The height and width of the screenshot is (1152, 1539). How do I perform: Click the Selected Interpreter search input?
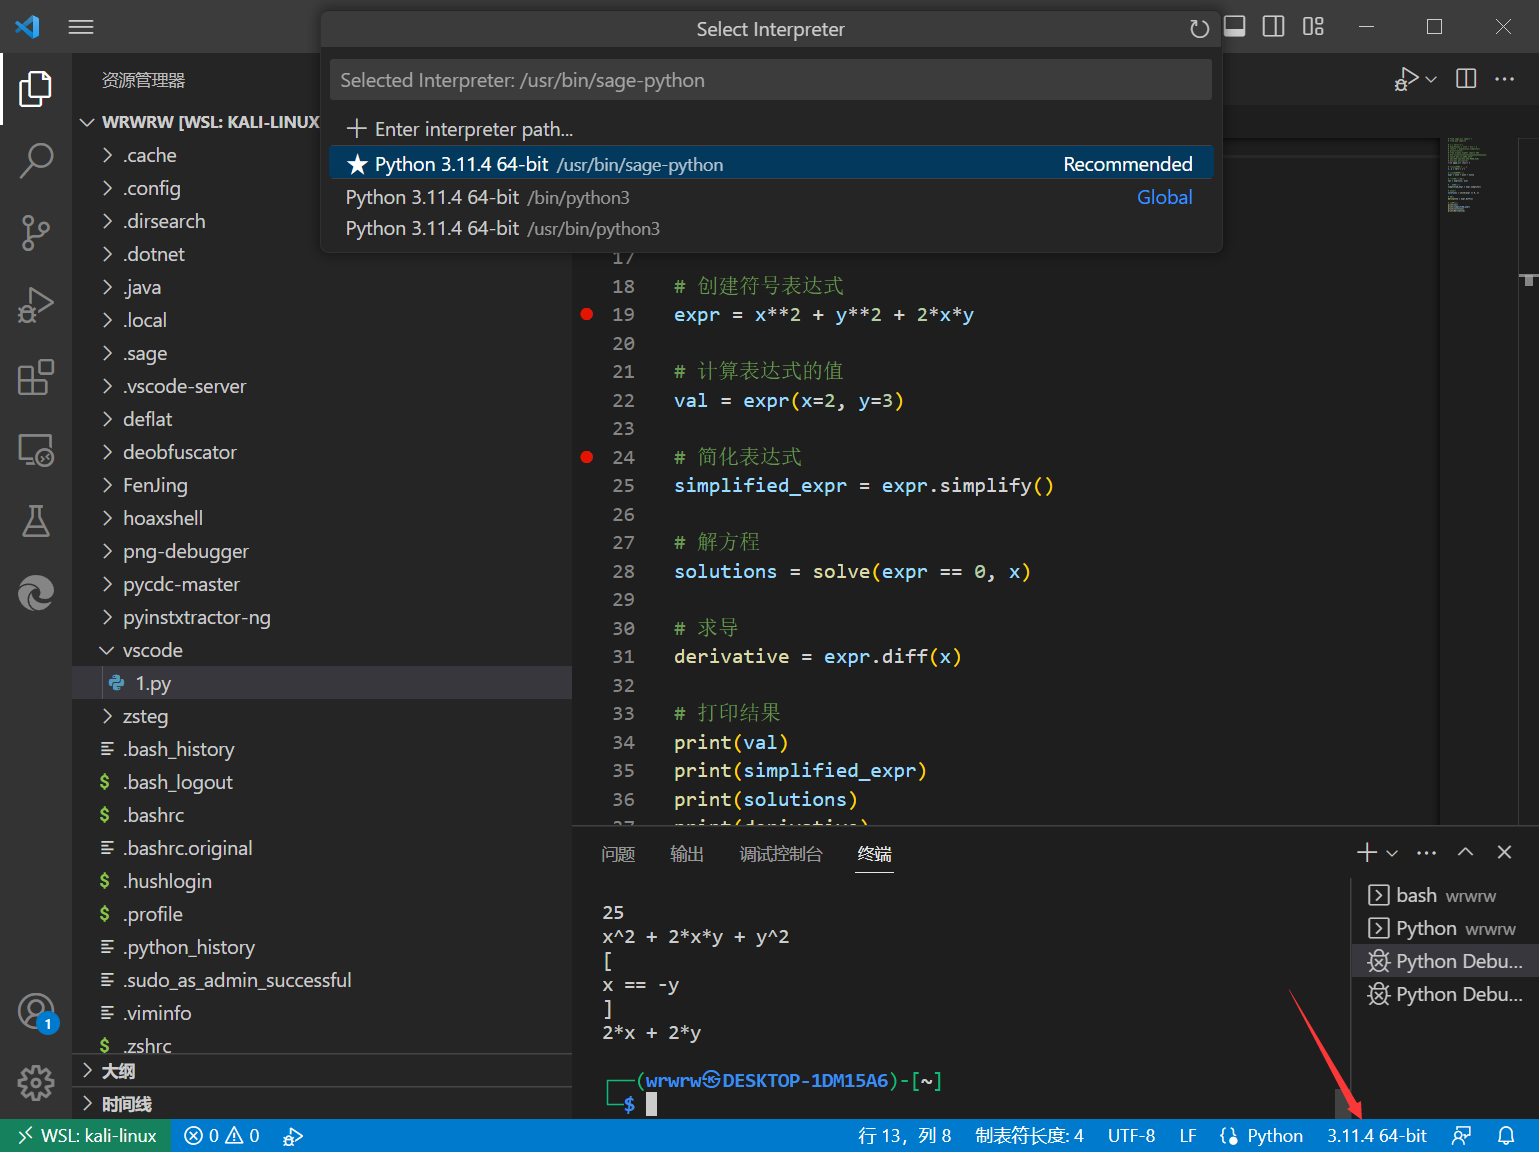pyautogui.click(x=770, y=80)
